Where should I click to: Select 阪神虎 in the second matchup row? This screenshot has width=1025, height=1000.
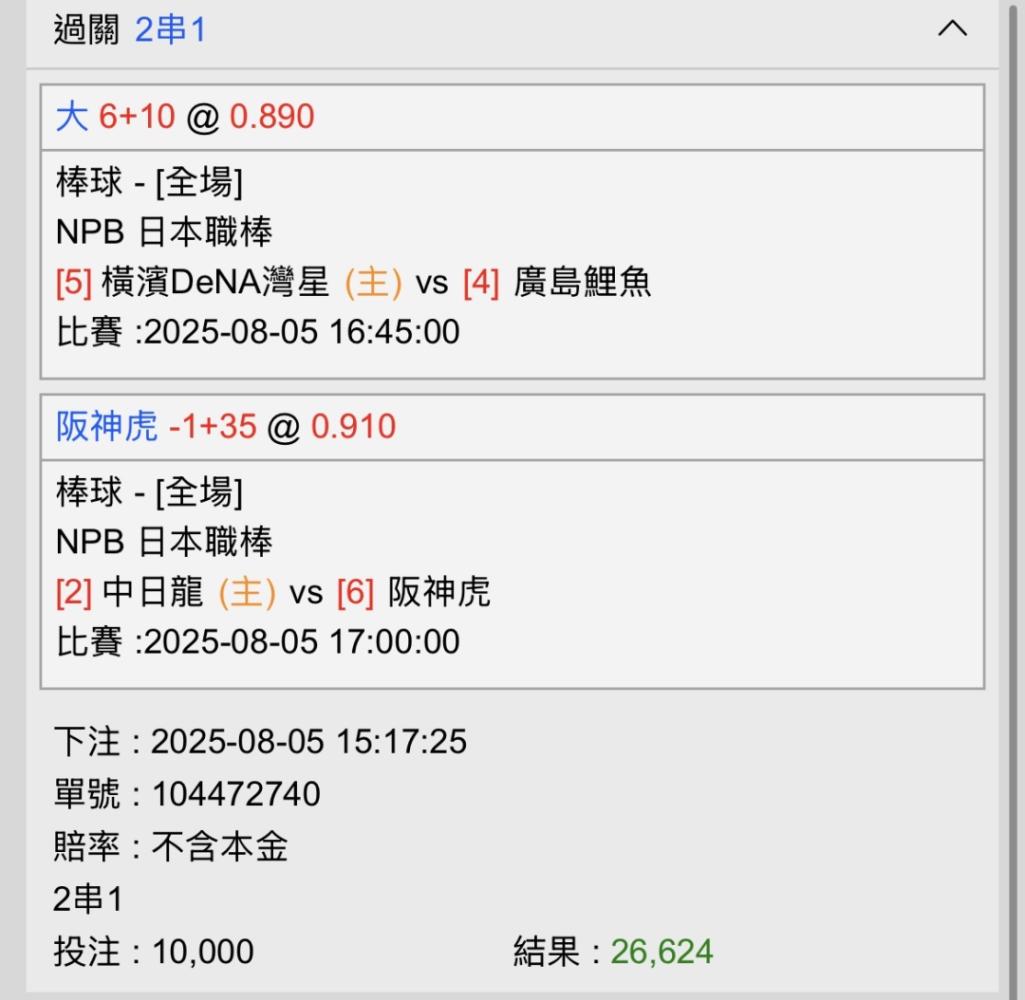pyautogui.click(x=439, y=592)
